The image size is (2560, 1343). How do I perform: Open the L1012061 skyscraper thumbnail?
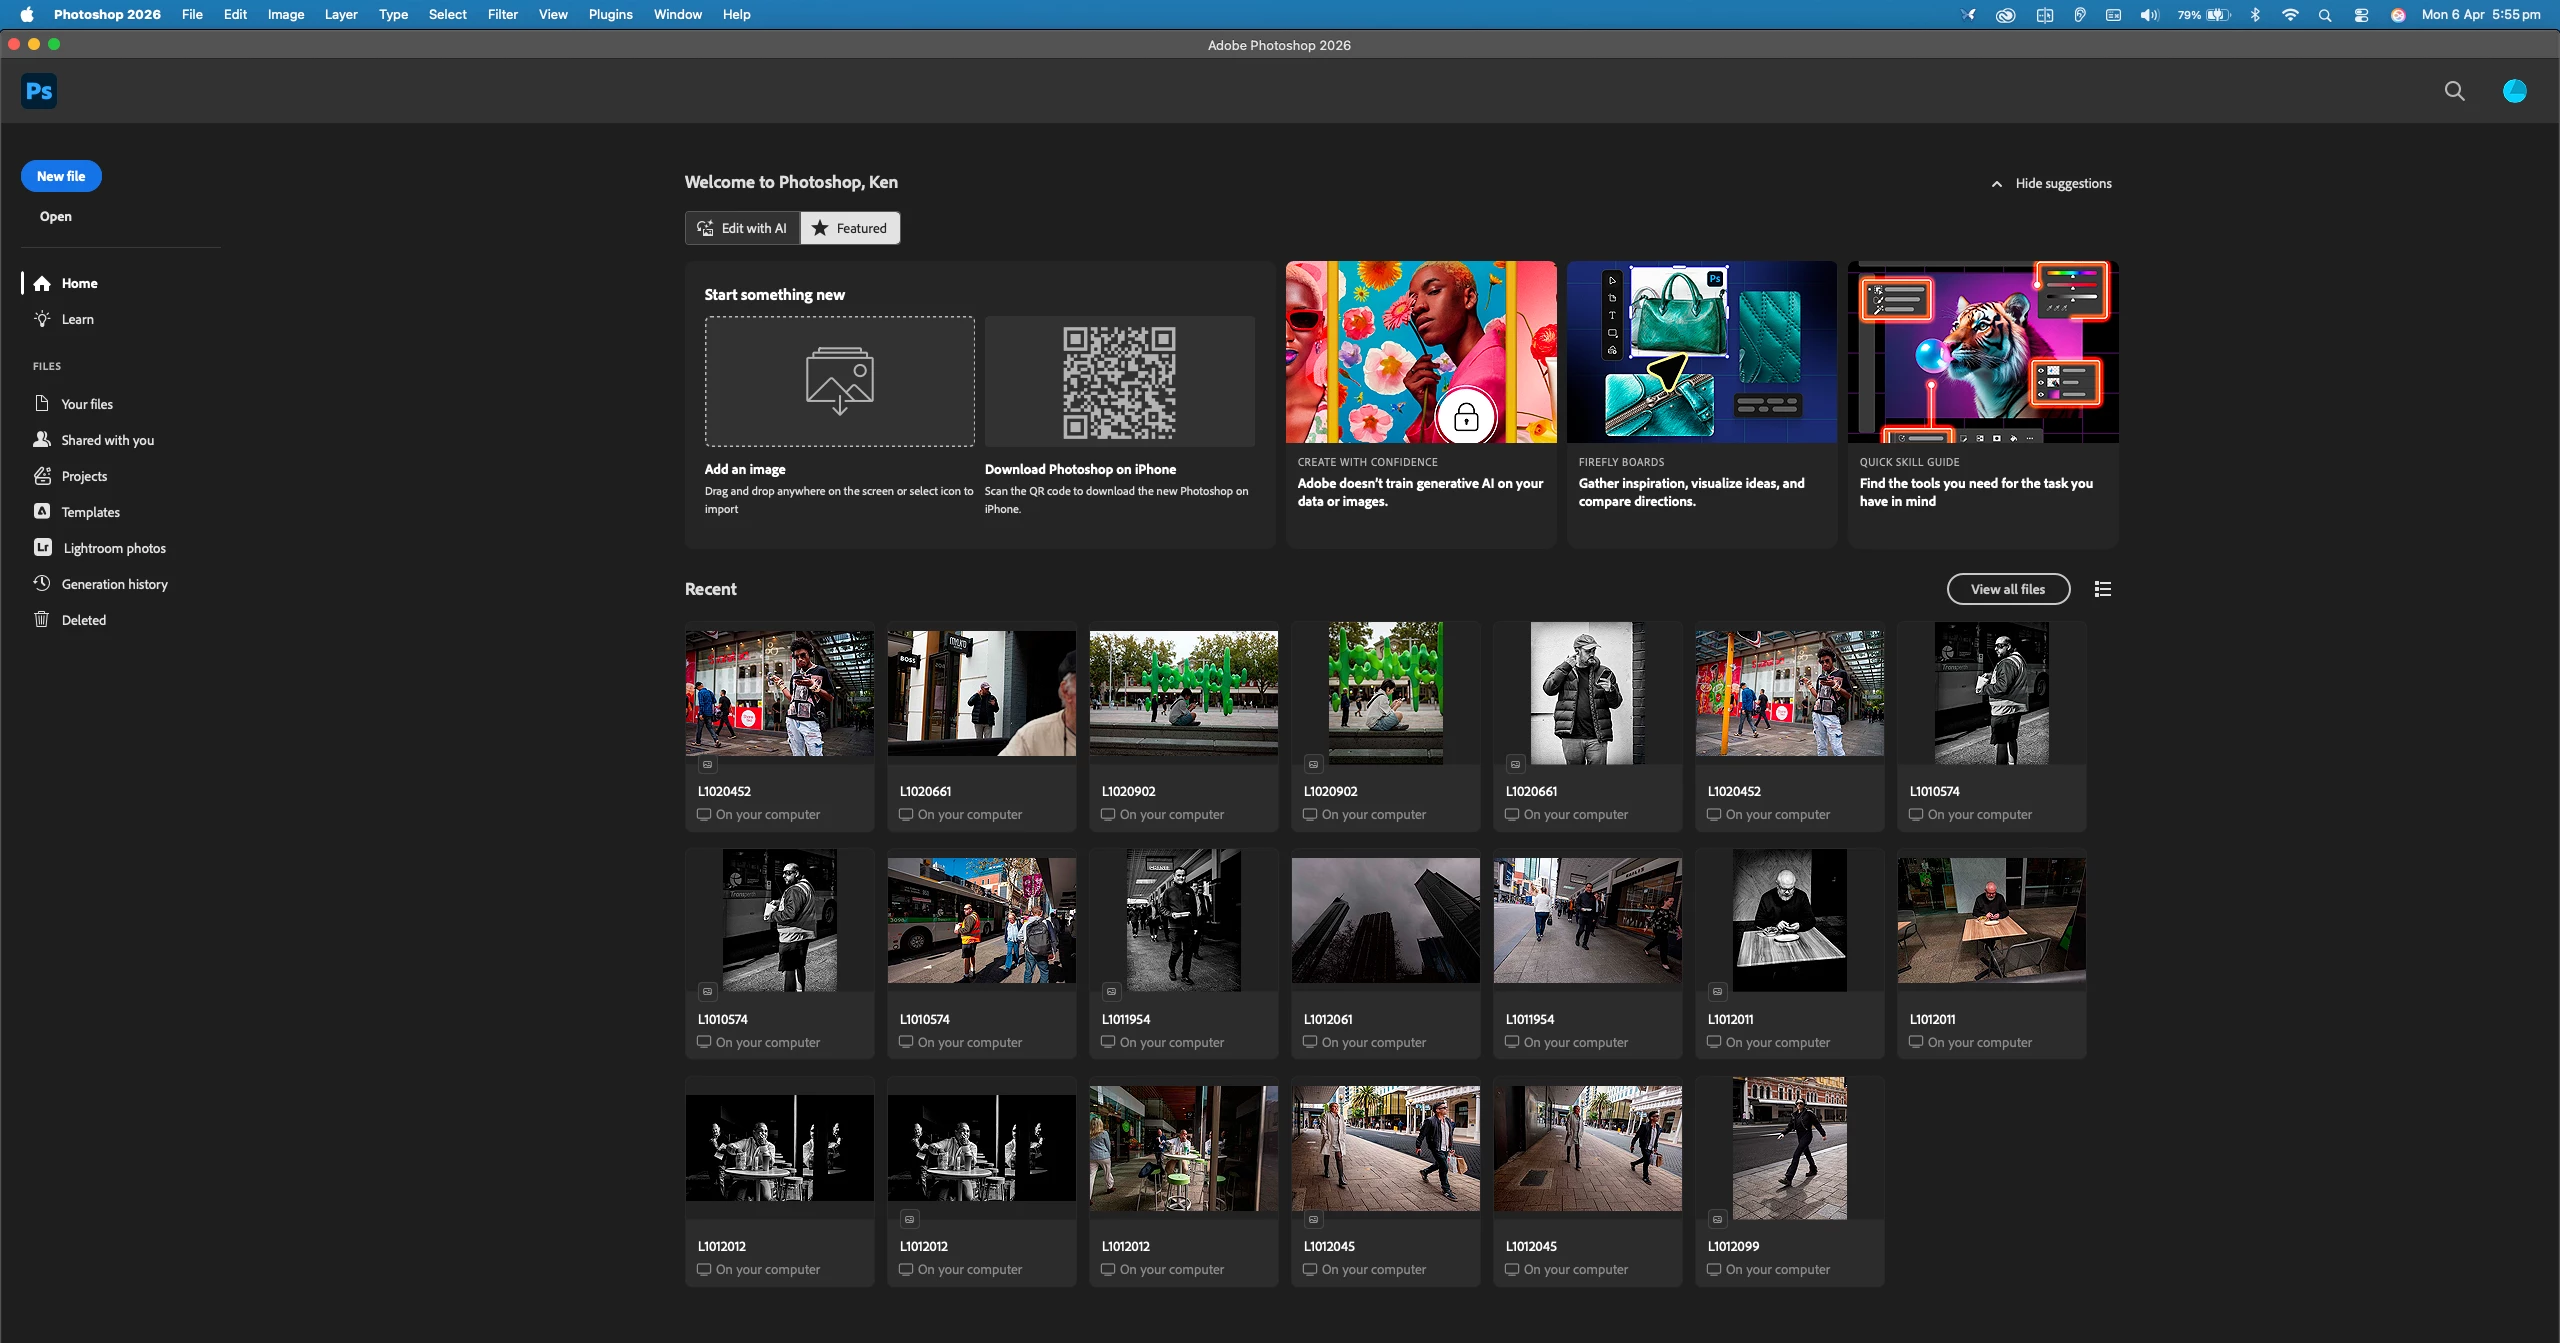click(1385, 920)
